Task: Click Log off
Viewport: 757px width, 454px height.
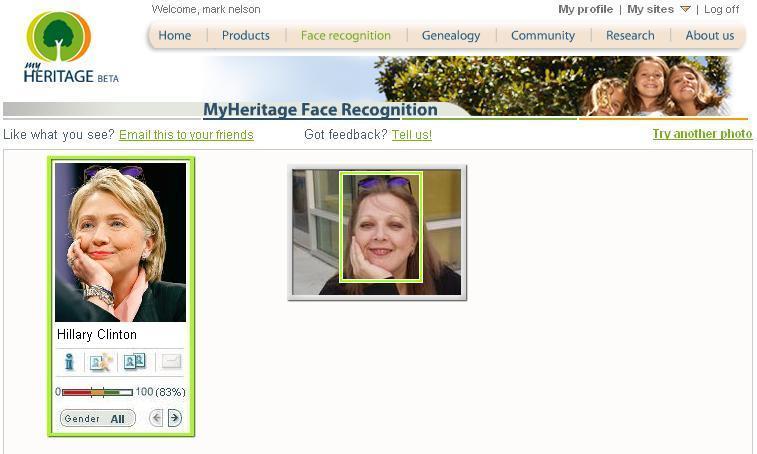Action: point(721,9)
